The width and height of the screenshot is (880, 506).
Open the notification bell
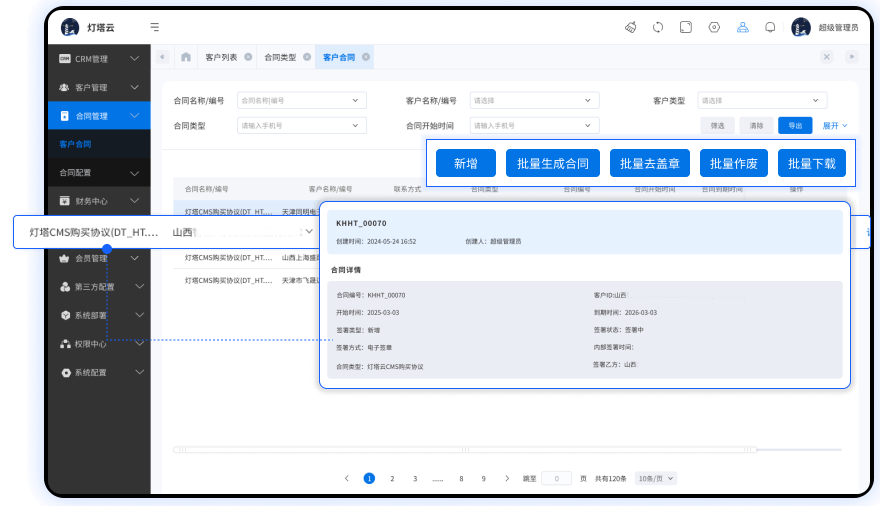[770, 27]
